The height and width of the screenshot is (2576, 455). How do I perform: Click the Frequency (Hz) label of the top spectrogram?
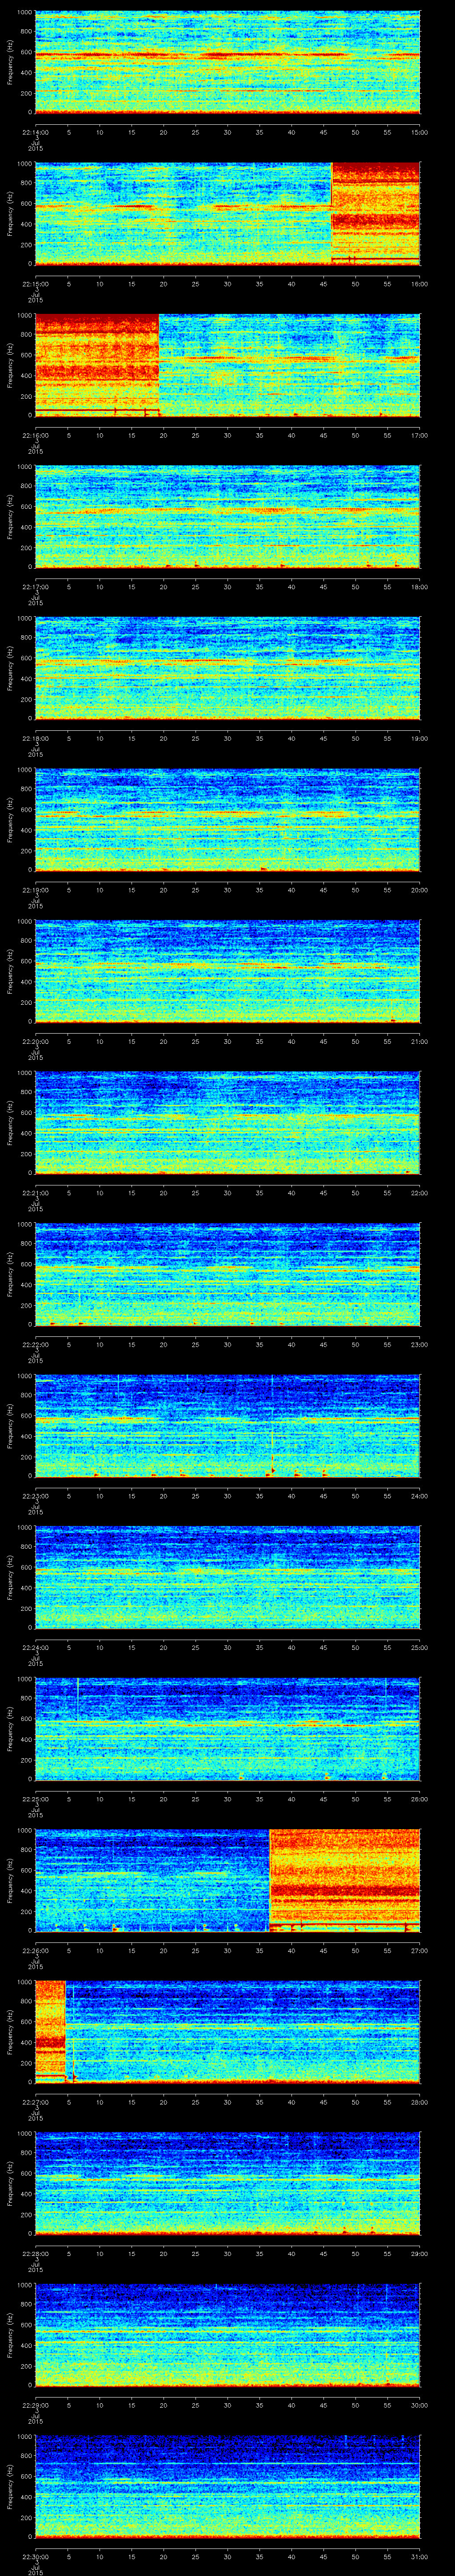tap(10, 62)
